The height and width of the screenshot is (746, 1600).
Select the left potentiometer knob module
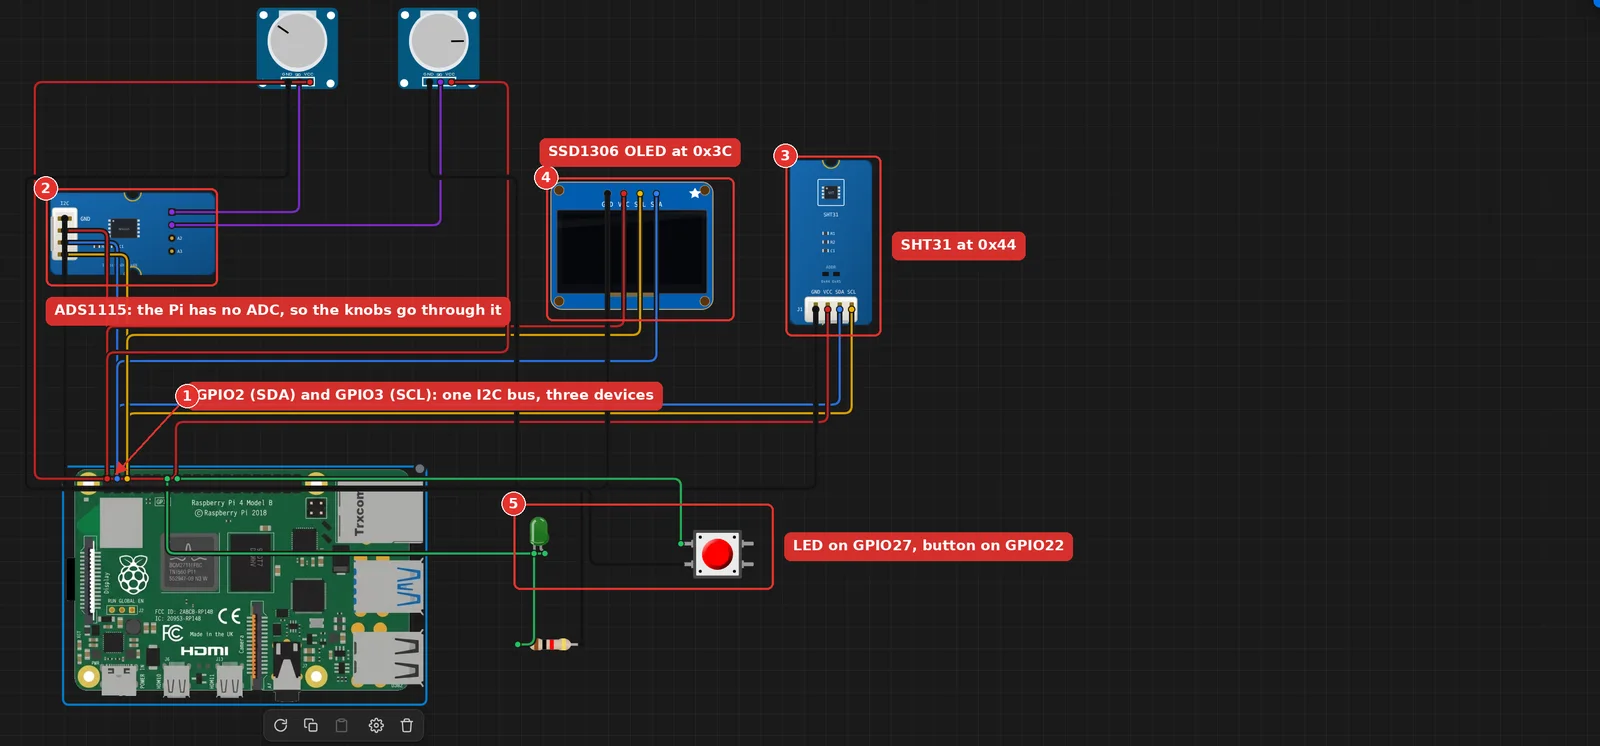point(297,48)
